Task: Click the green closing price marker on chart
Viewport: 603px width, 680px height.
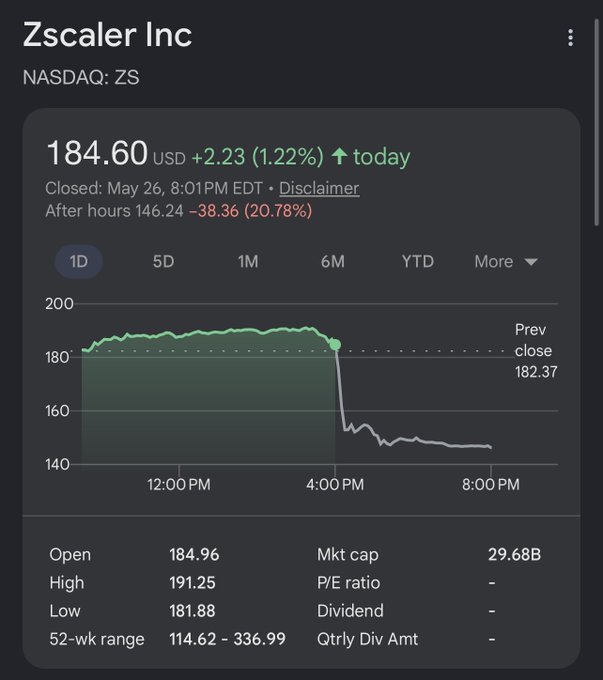Action: tap(335, 345)
